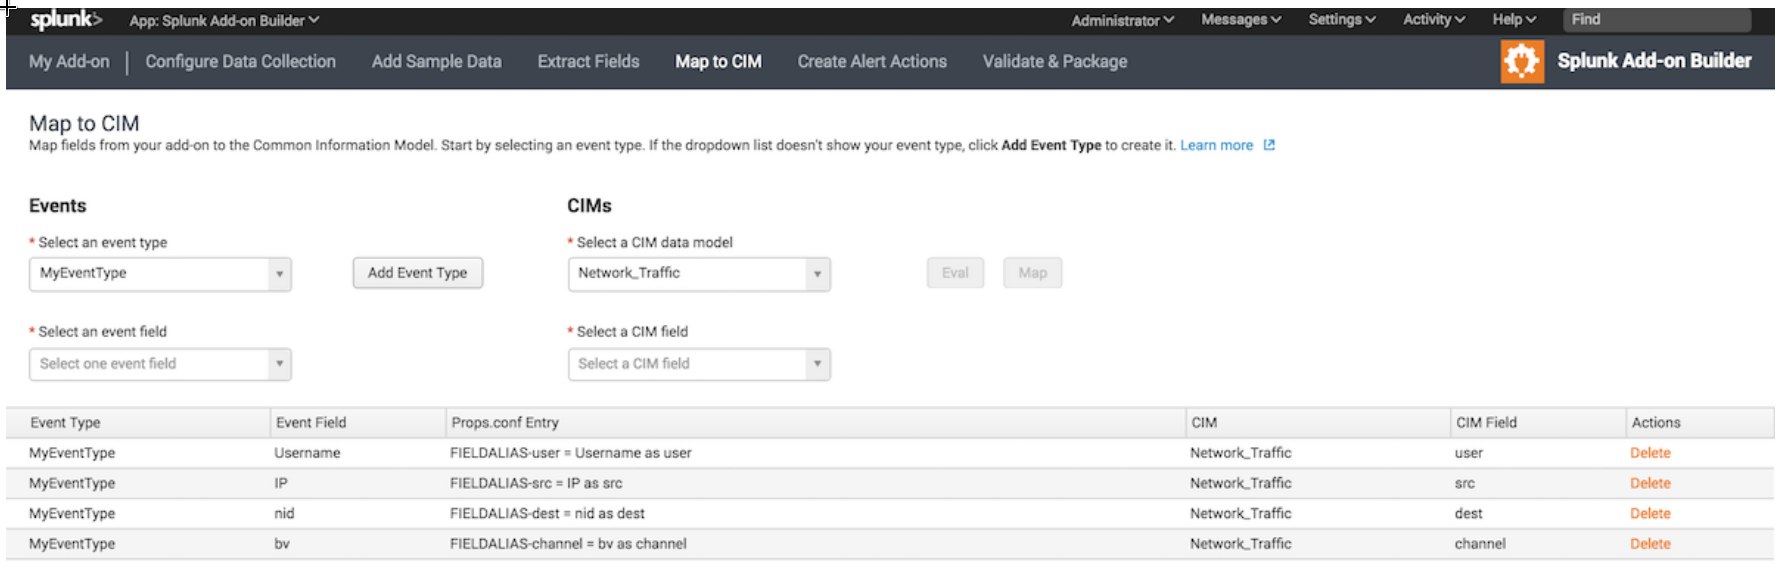This screenshot has height=572, width=1788.
Task: Switch to Configure Data Collection tab
Action: pos(241,62)
